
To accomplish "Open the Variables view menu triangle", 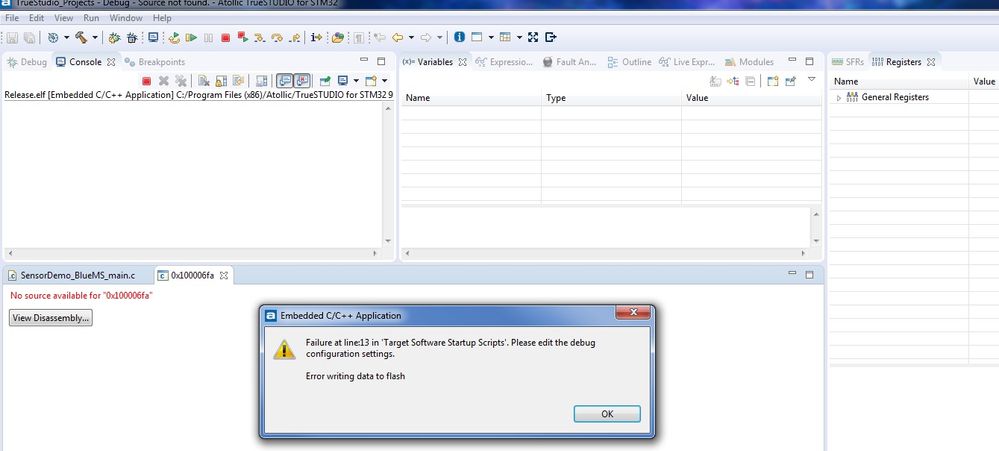I will click(x=811, y=80).
